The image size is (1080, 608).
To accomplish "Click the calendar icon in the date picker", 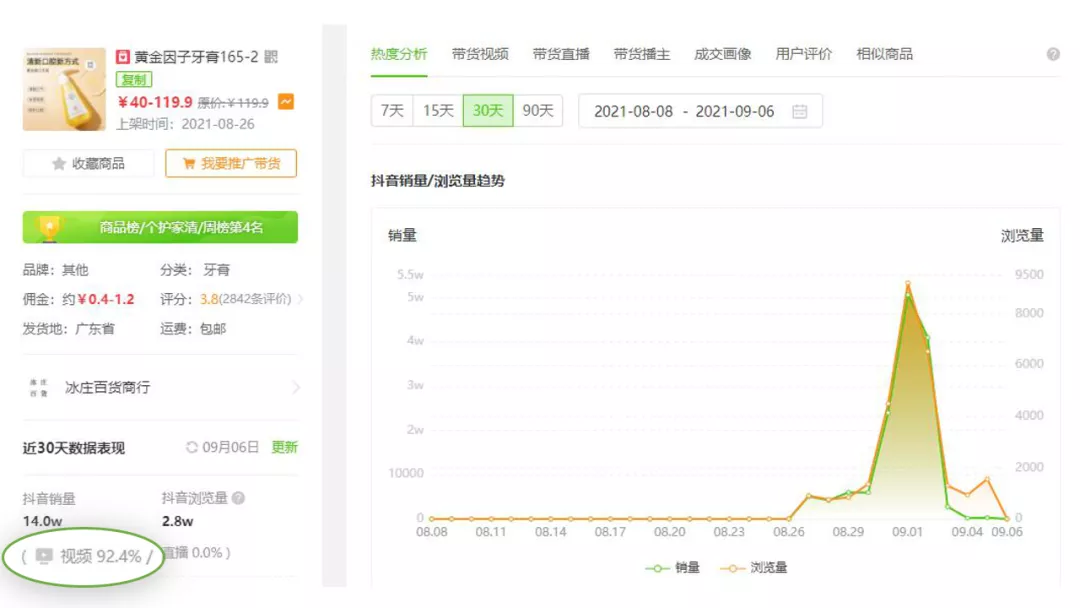I will [799, 111].
